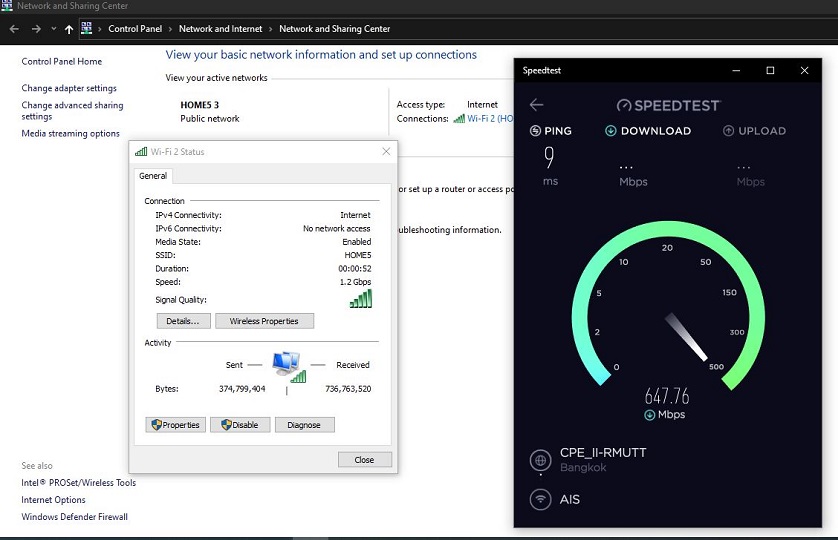Maximize the Speedtest window
The height and width of the screenshot is (540, 838).
tap(770, 71)
